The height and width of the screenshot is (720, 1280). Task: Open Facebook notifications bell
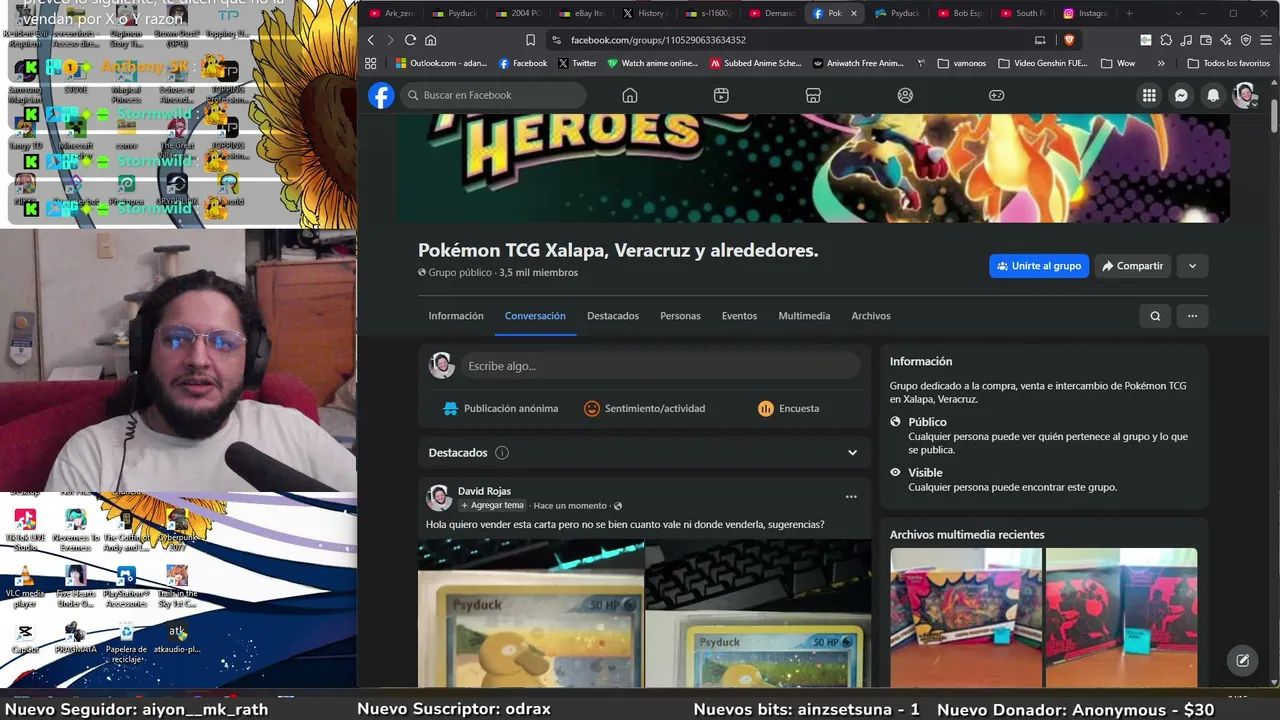(x=1213, y=95)
